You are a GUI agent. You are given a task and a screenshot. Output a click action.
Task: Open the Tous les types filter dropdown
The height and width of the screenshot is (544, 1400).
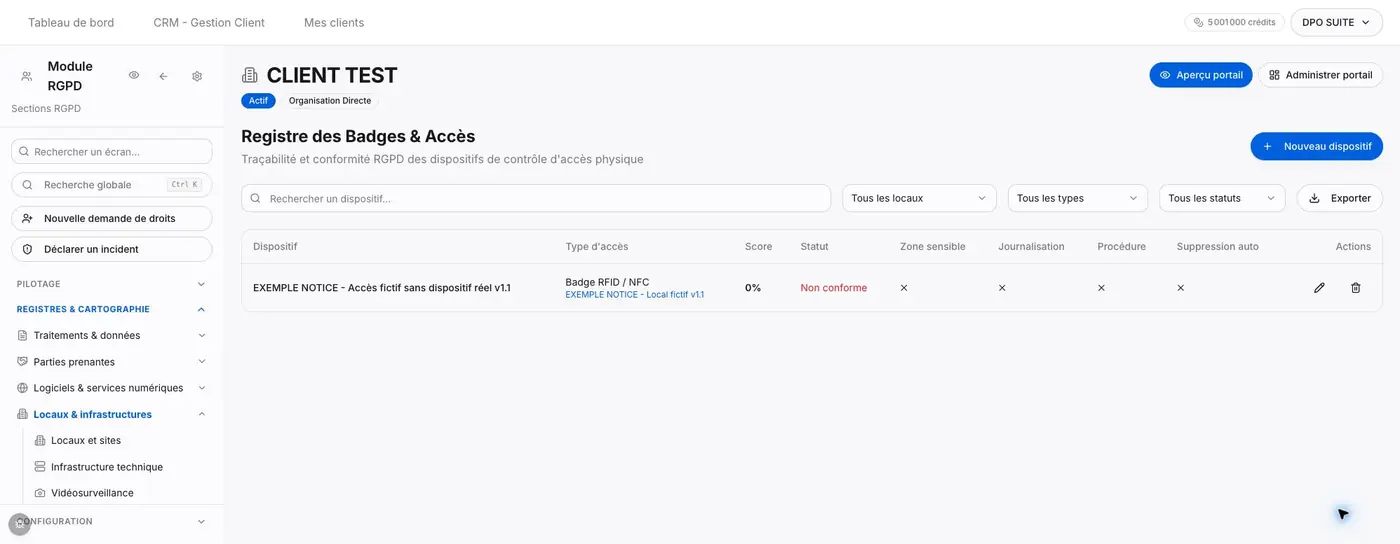[1077, 198]
